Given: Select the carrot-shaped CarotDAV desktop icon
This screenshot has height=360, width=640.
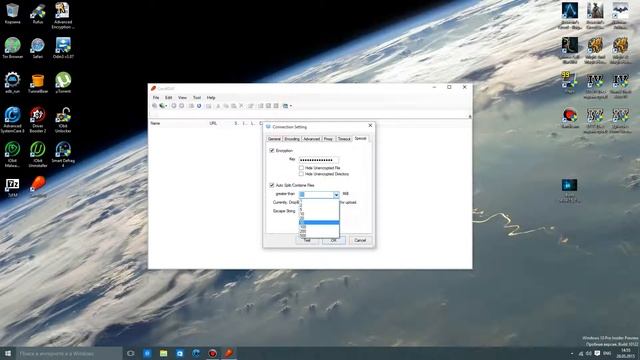Looking at the screenshot, I should pos(38,188).
